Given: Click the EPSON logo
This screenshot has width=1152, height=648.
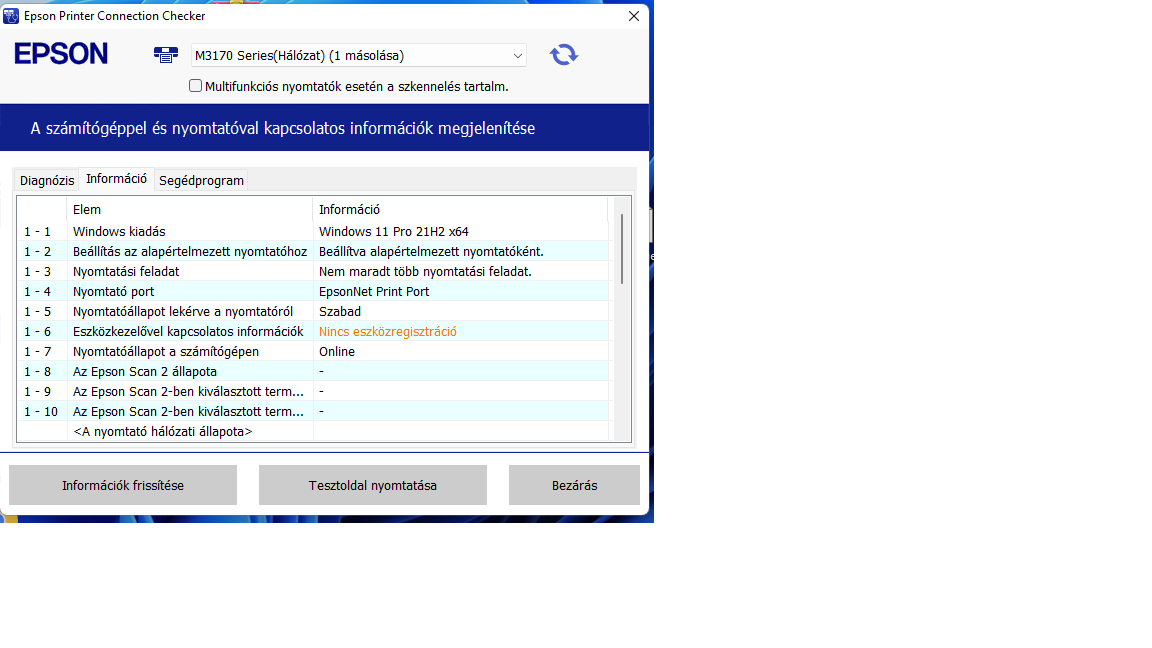Looking at the screenshot, I should 61,54.
